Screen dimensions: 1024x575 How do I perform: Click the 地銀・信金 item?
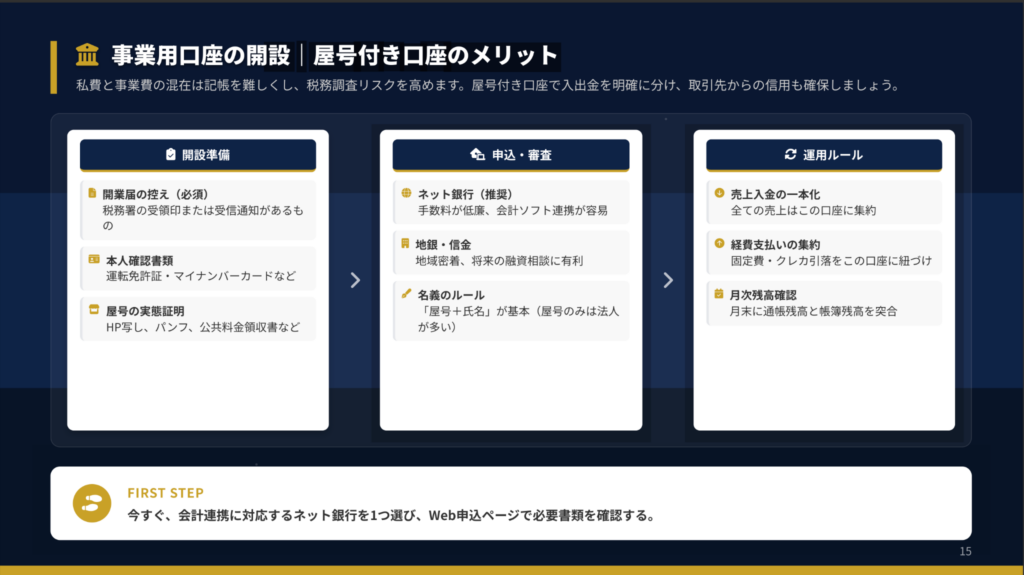tap(511, 252)
